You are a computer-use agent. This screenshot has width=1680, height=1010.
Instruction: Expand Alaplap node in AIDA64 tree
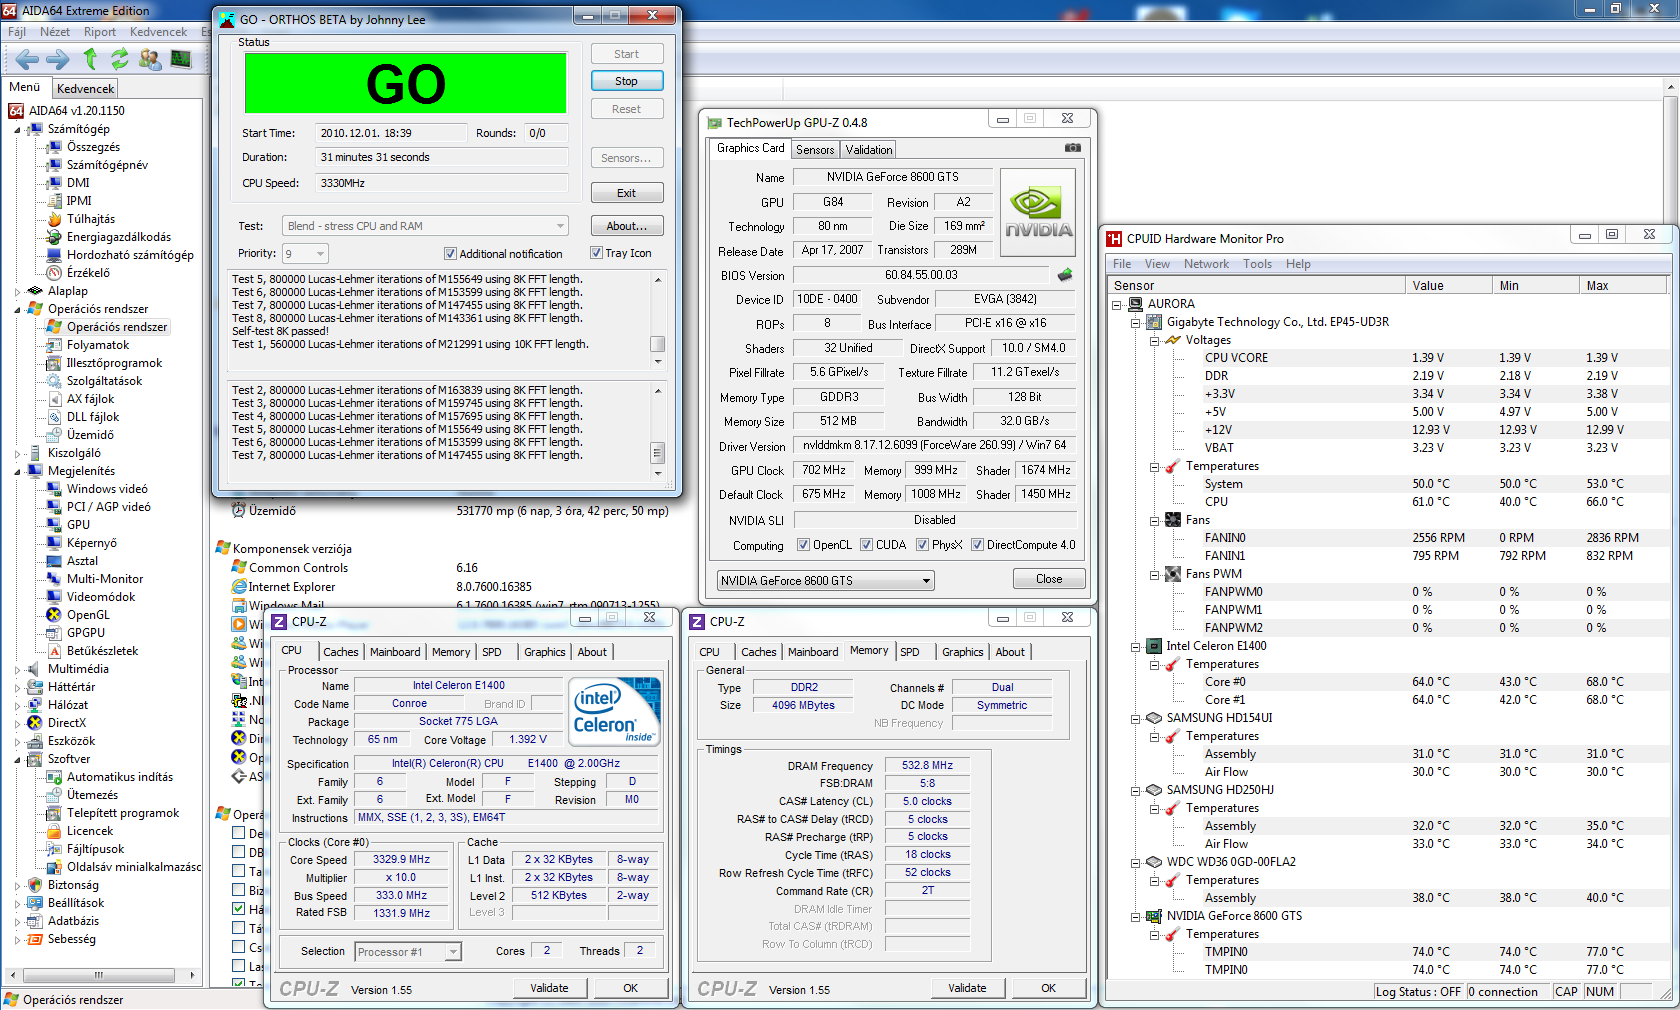tap(17, 292)
